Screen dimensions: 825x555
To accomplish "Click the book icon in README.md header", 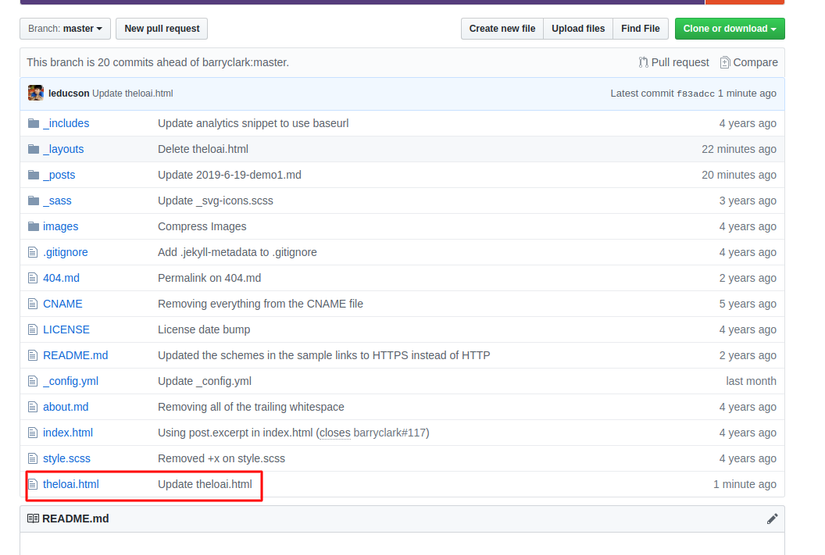I will 33,519.
